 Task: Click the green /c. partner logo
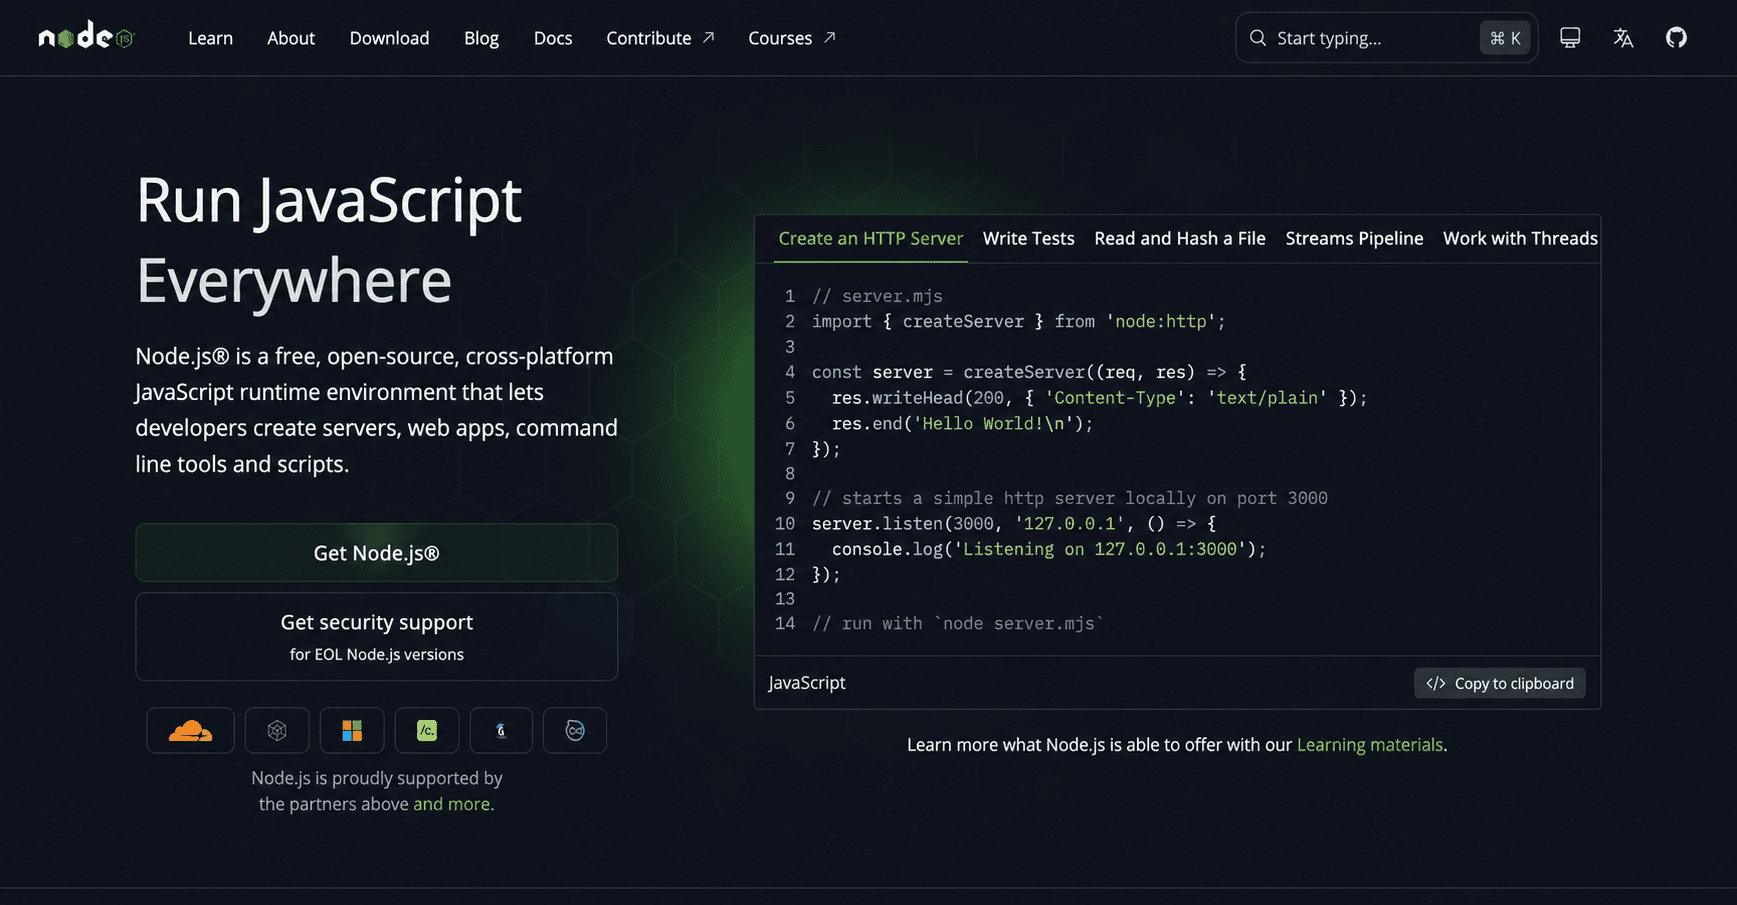pos(427,730)
